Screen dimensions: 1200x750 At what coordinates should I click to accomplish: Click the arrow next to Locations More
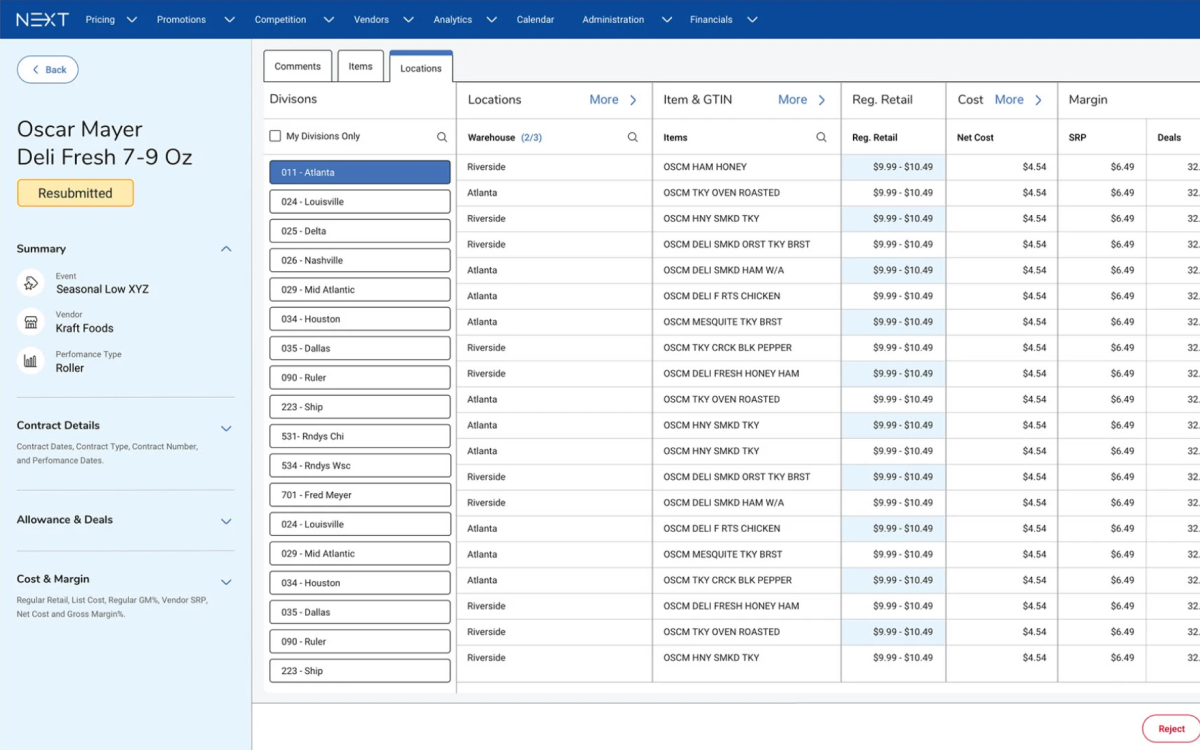click(633, 100)
